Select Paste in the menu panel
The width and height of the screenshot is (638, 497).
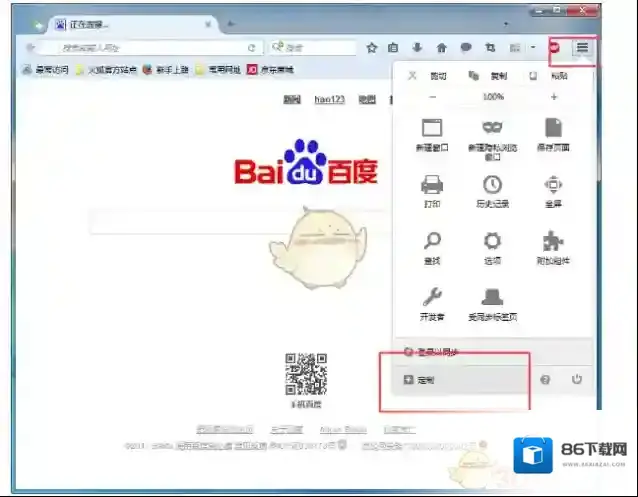[549, 76]
